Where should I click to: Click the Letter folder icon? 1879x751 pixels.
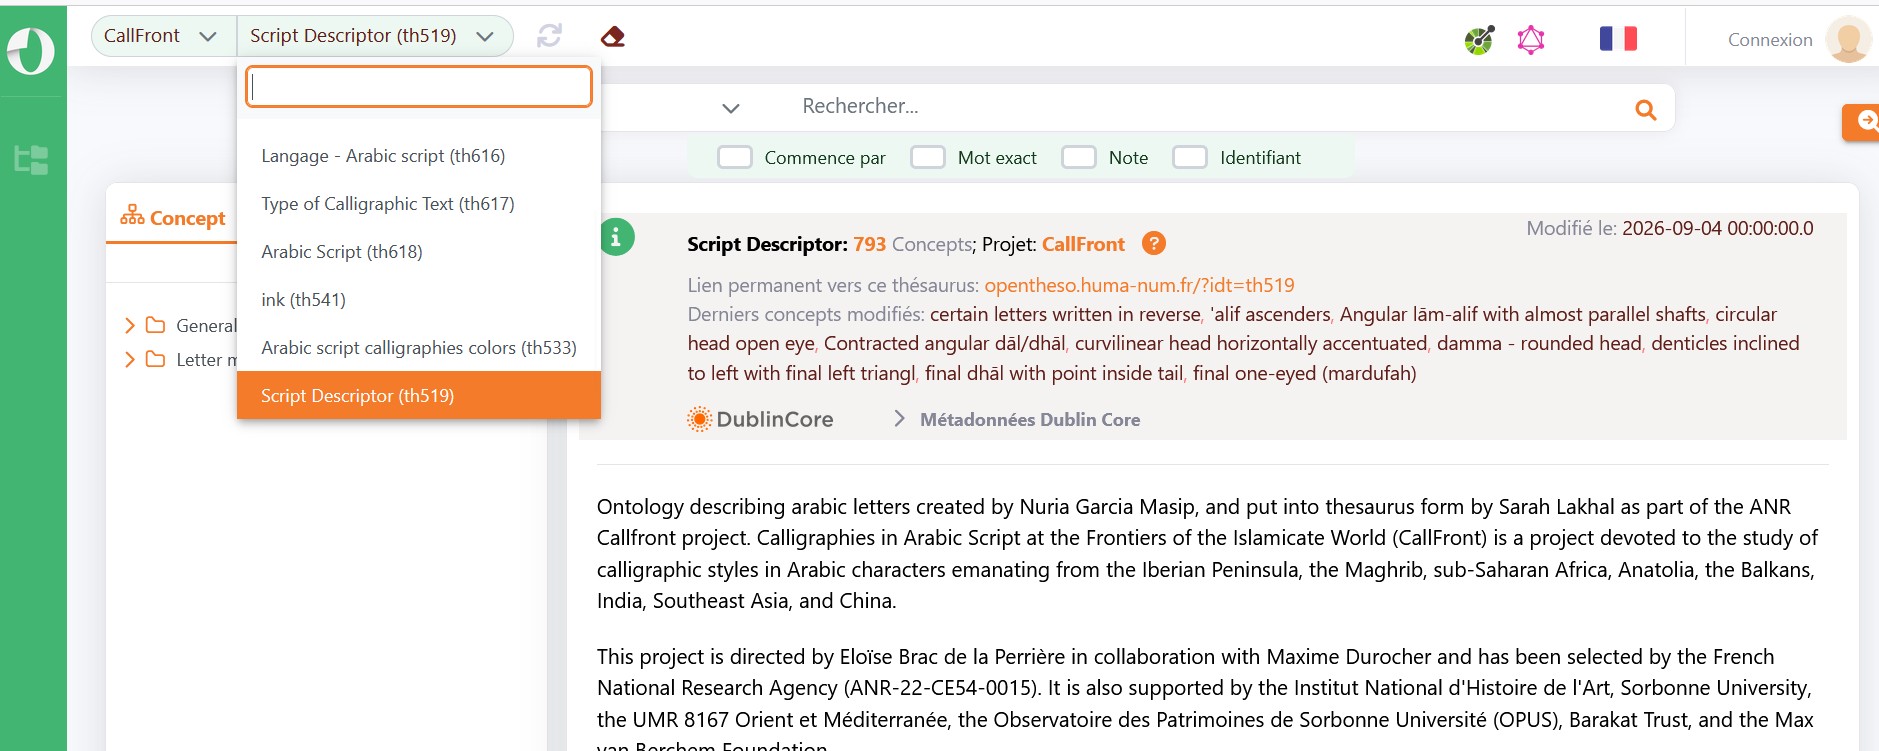click(155, 359)
